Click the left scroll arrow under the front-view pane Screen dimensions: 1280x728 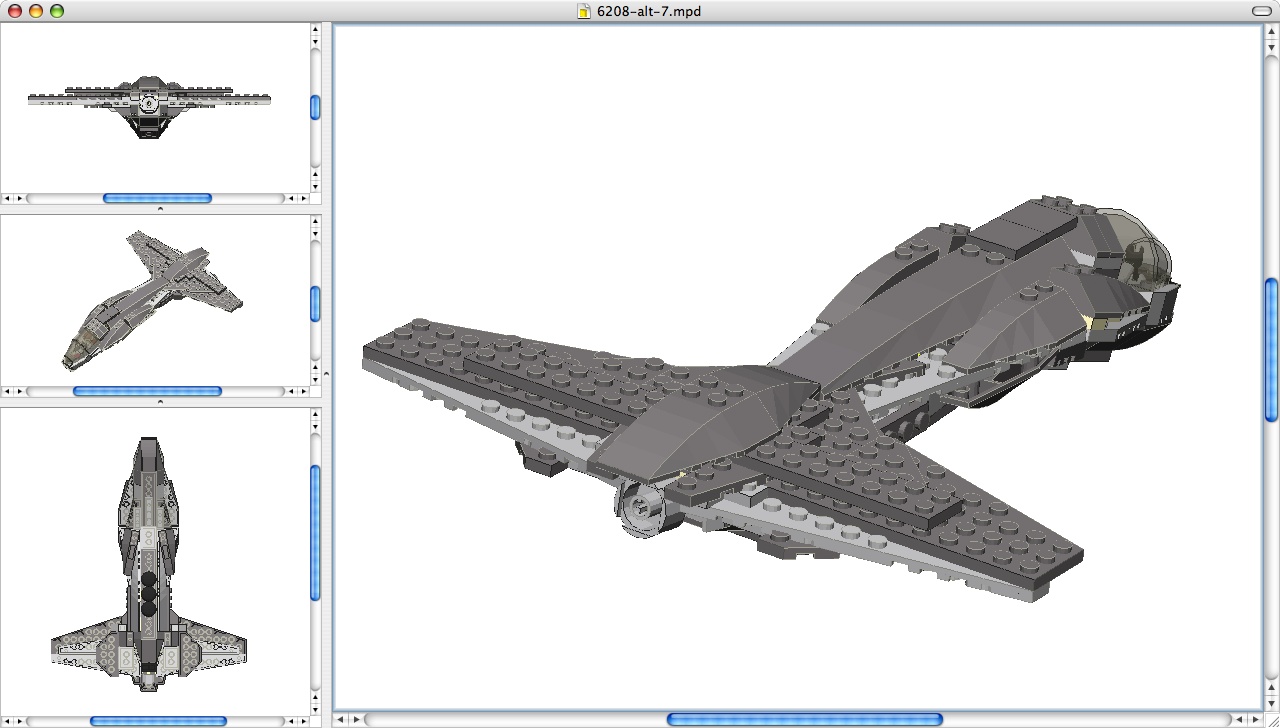click(x=6, y=198)
